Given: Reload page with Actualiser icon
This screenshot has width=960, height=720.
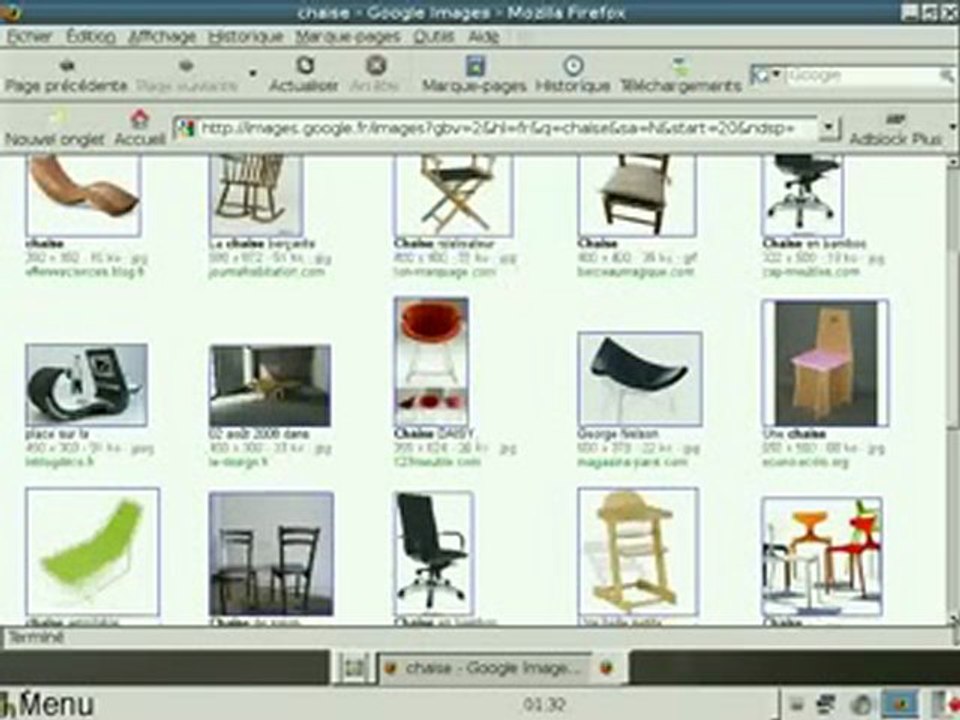Looking at the screenshot, I should click(304, 65).
